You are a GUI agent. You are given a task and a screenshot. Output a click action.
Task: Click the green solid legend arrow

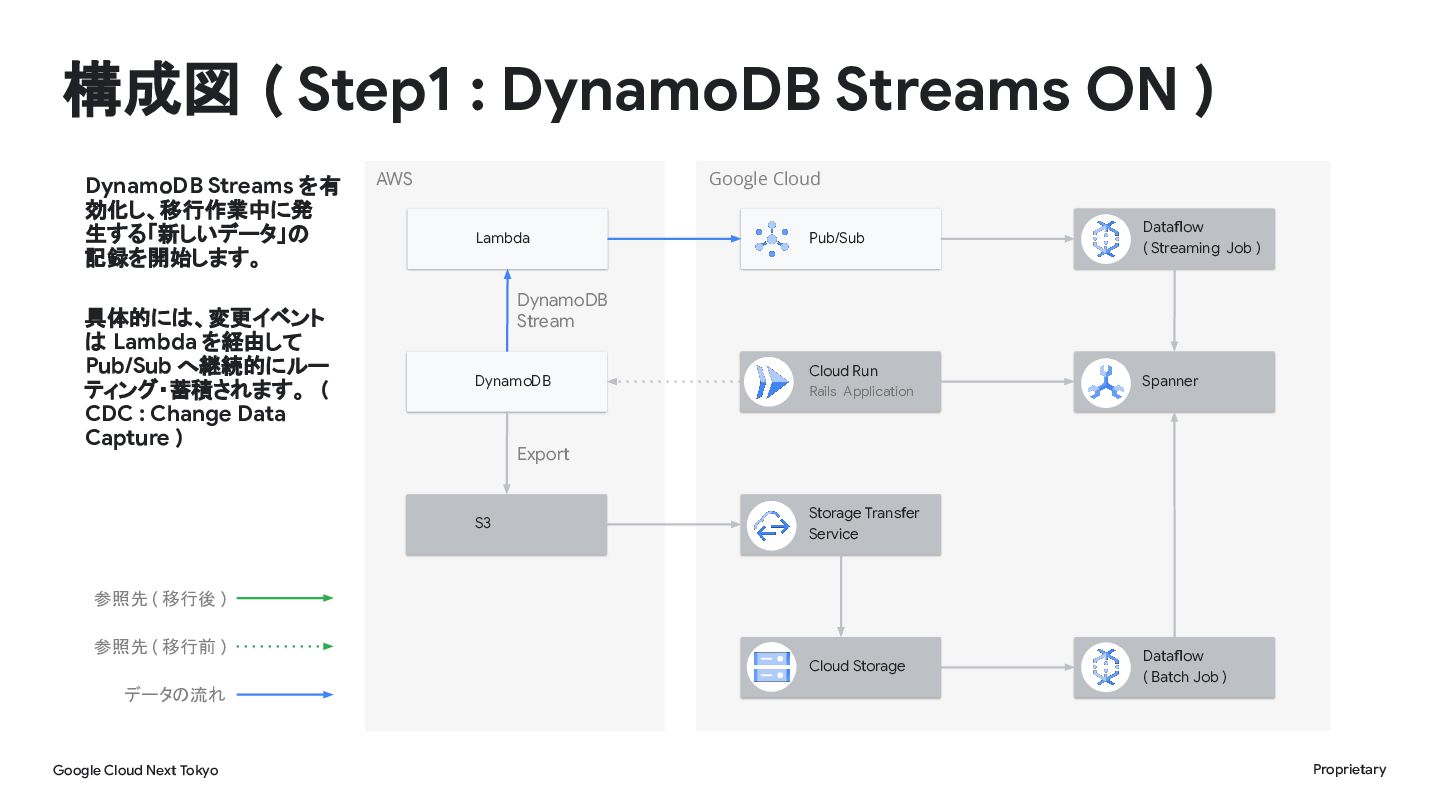[285, 599]
